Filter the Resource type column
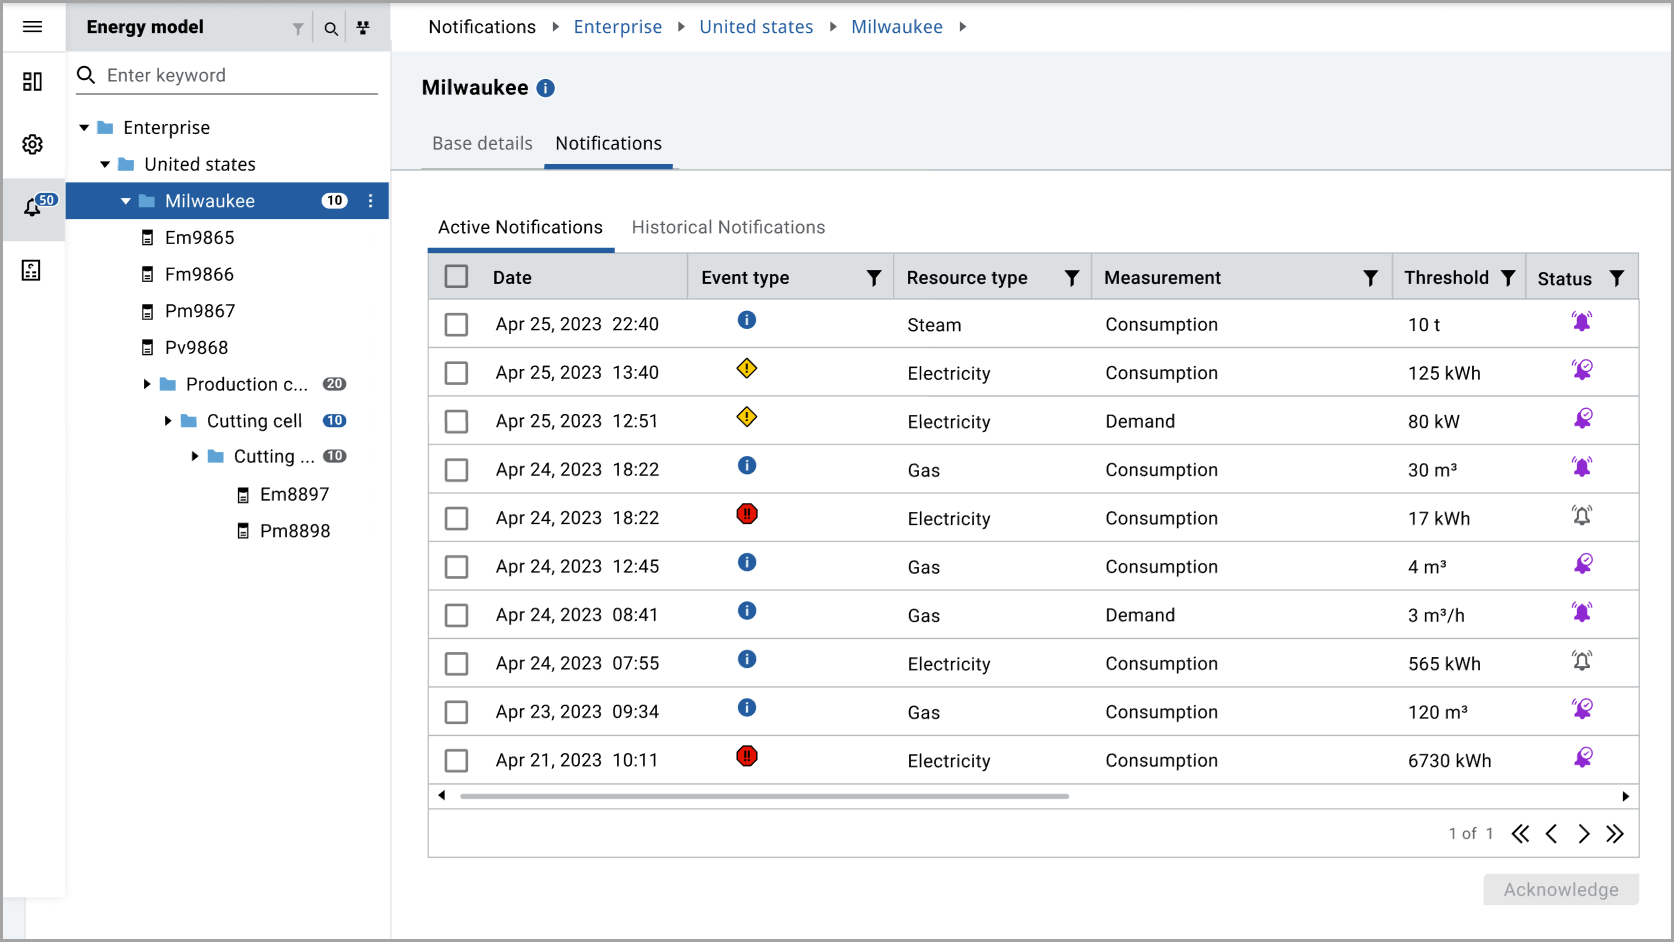Screen dimensions: 1674x942 click(x=1071, y=278)
